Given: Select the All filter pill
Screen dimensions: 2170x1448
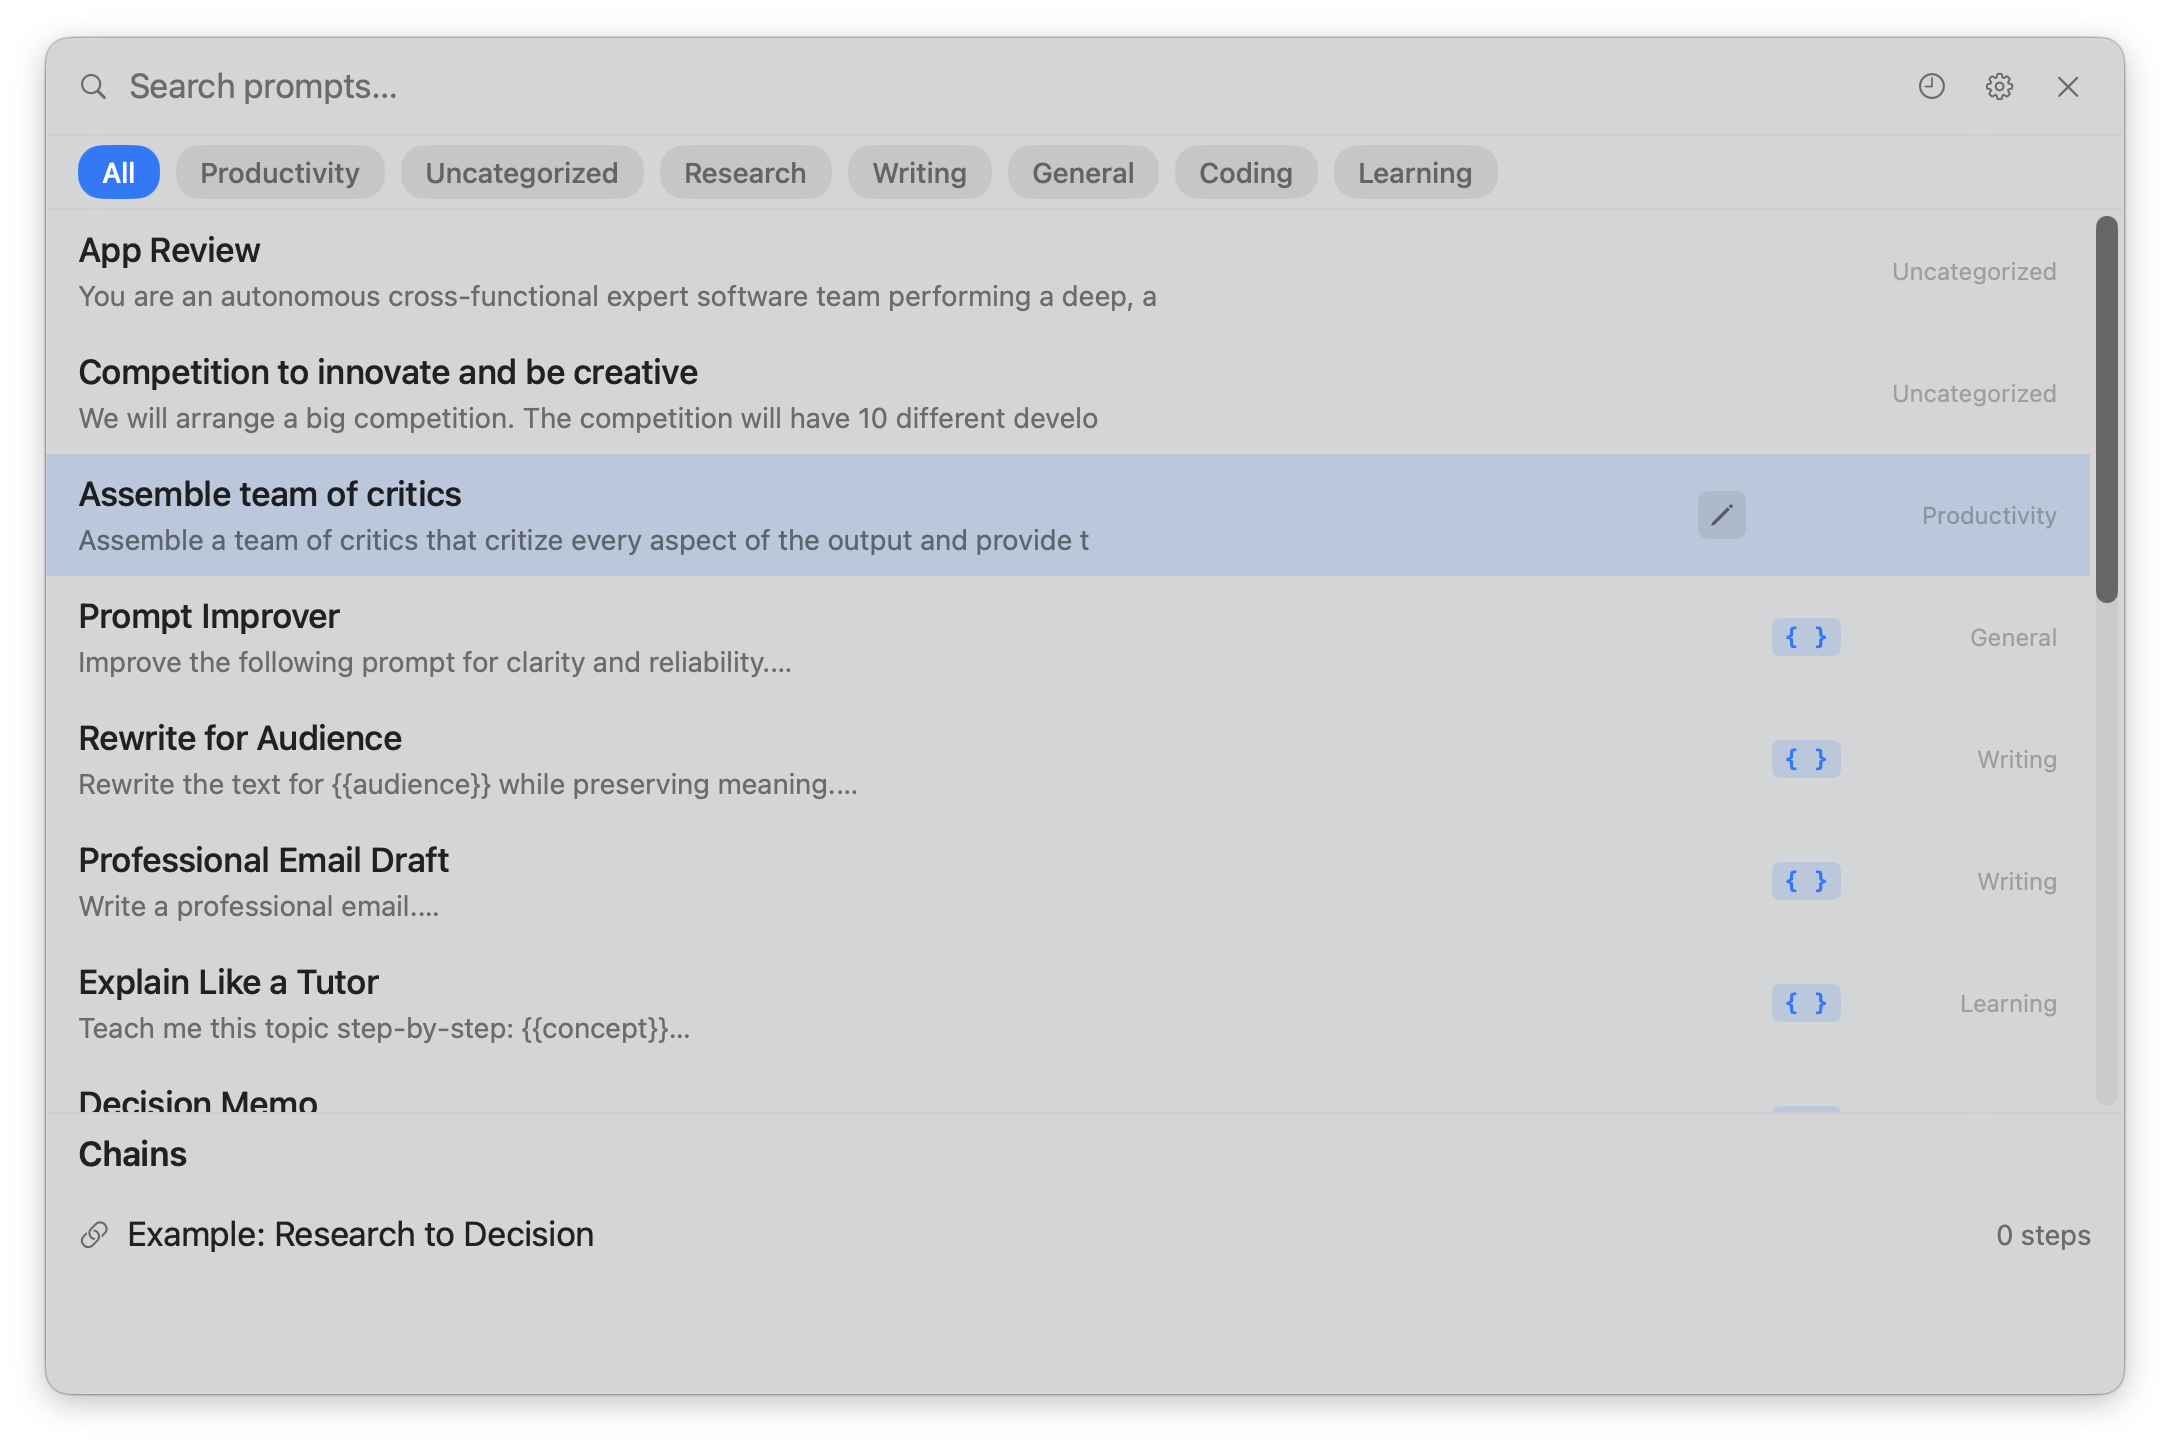Looking at the screenshot, I should [118, 172].
